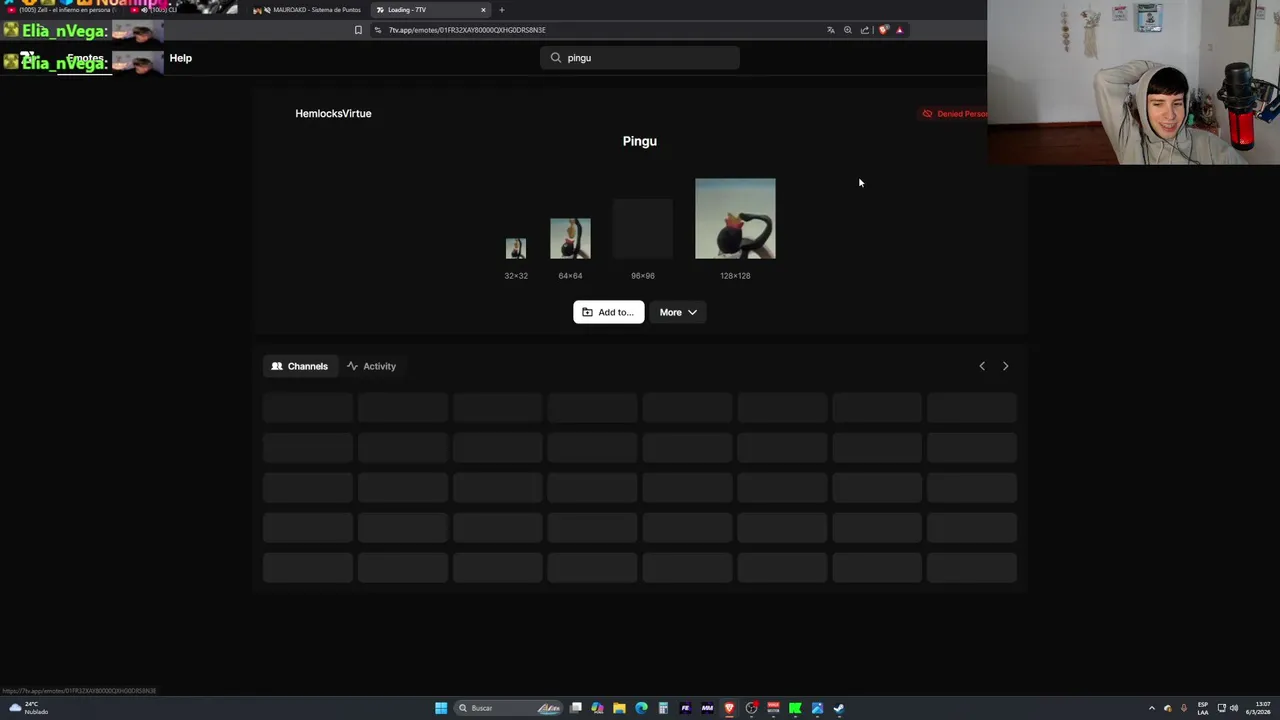Select the 128×128 Pingu emote preview
Screen dimensions: 1280x720
tap(735, 219)
